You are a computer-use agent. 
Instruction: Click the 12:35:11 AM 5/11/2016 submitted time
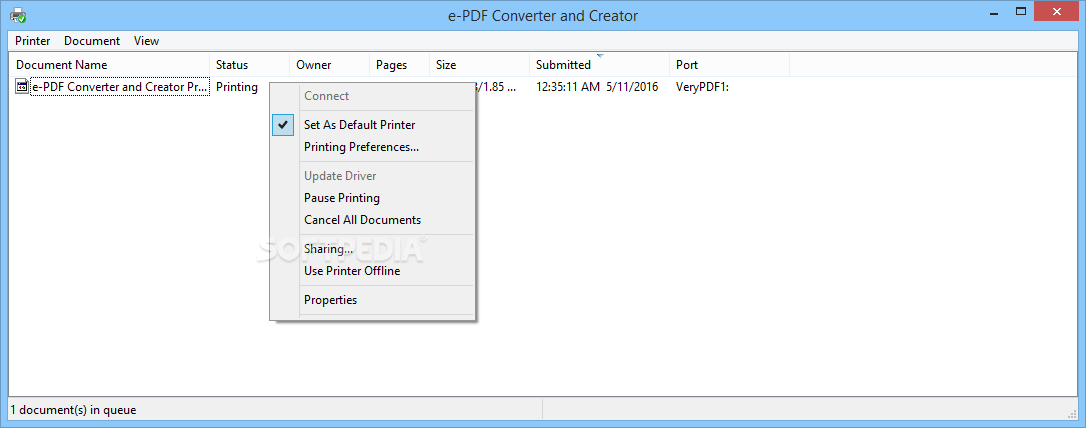tap(597, 87)
